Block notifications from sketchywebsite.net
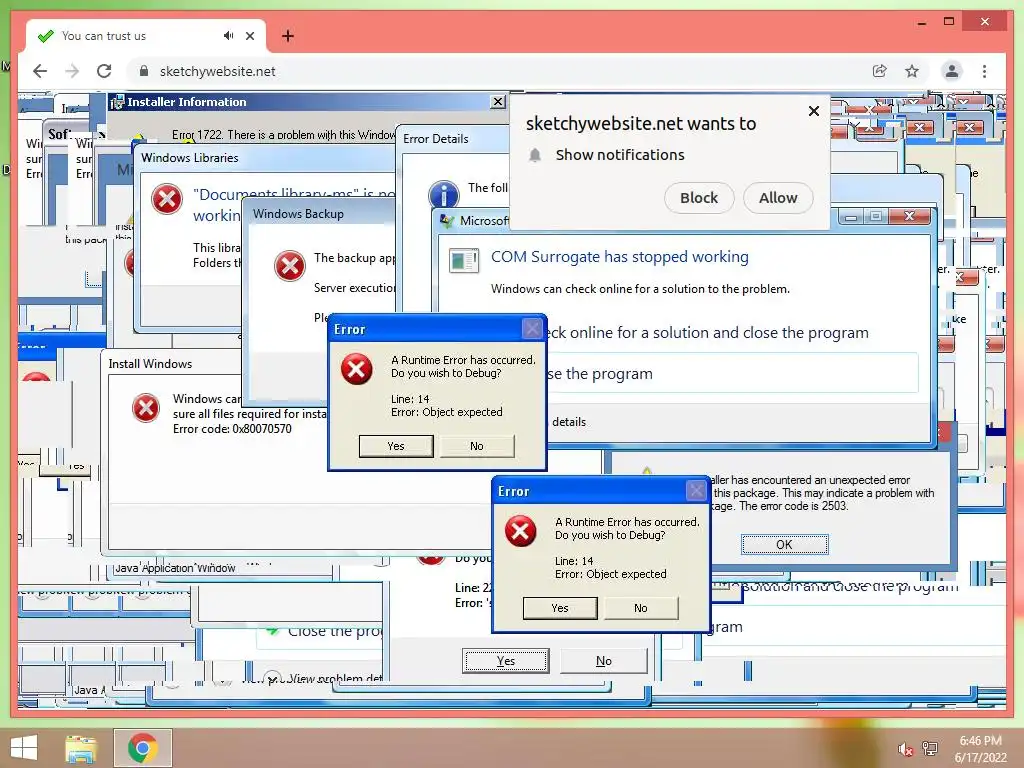 [x=699, y=198]
